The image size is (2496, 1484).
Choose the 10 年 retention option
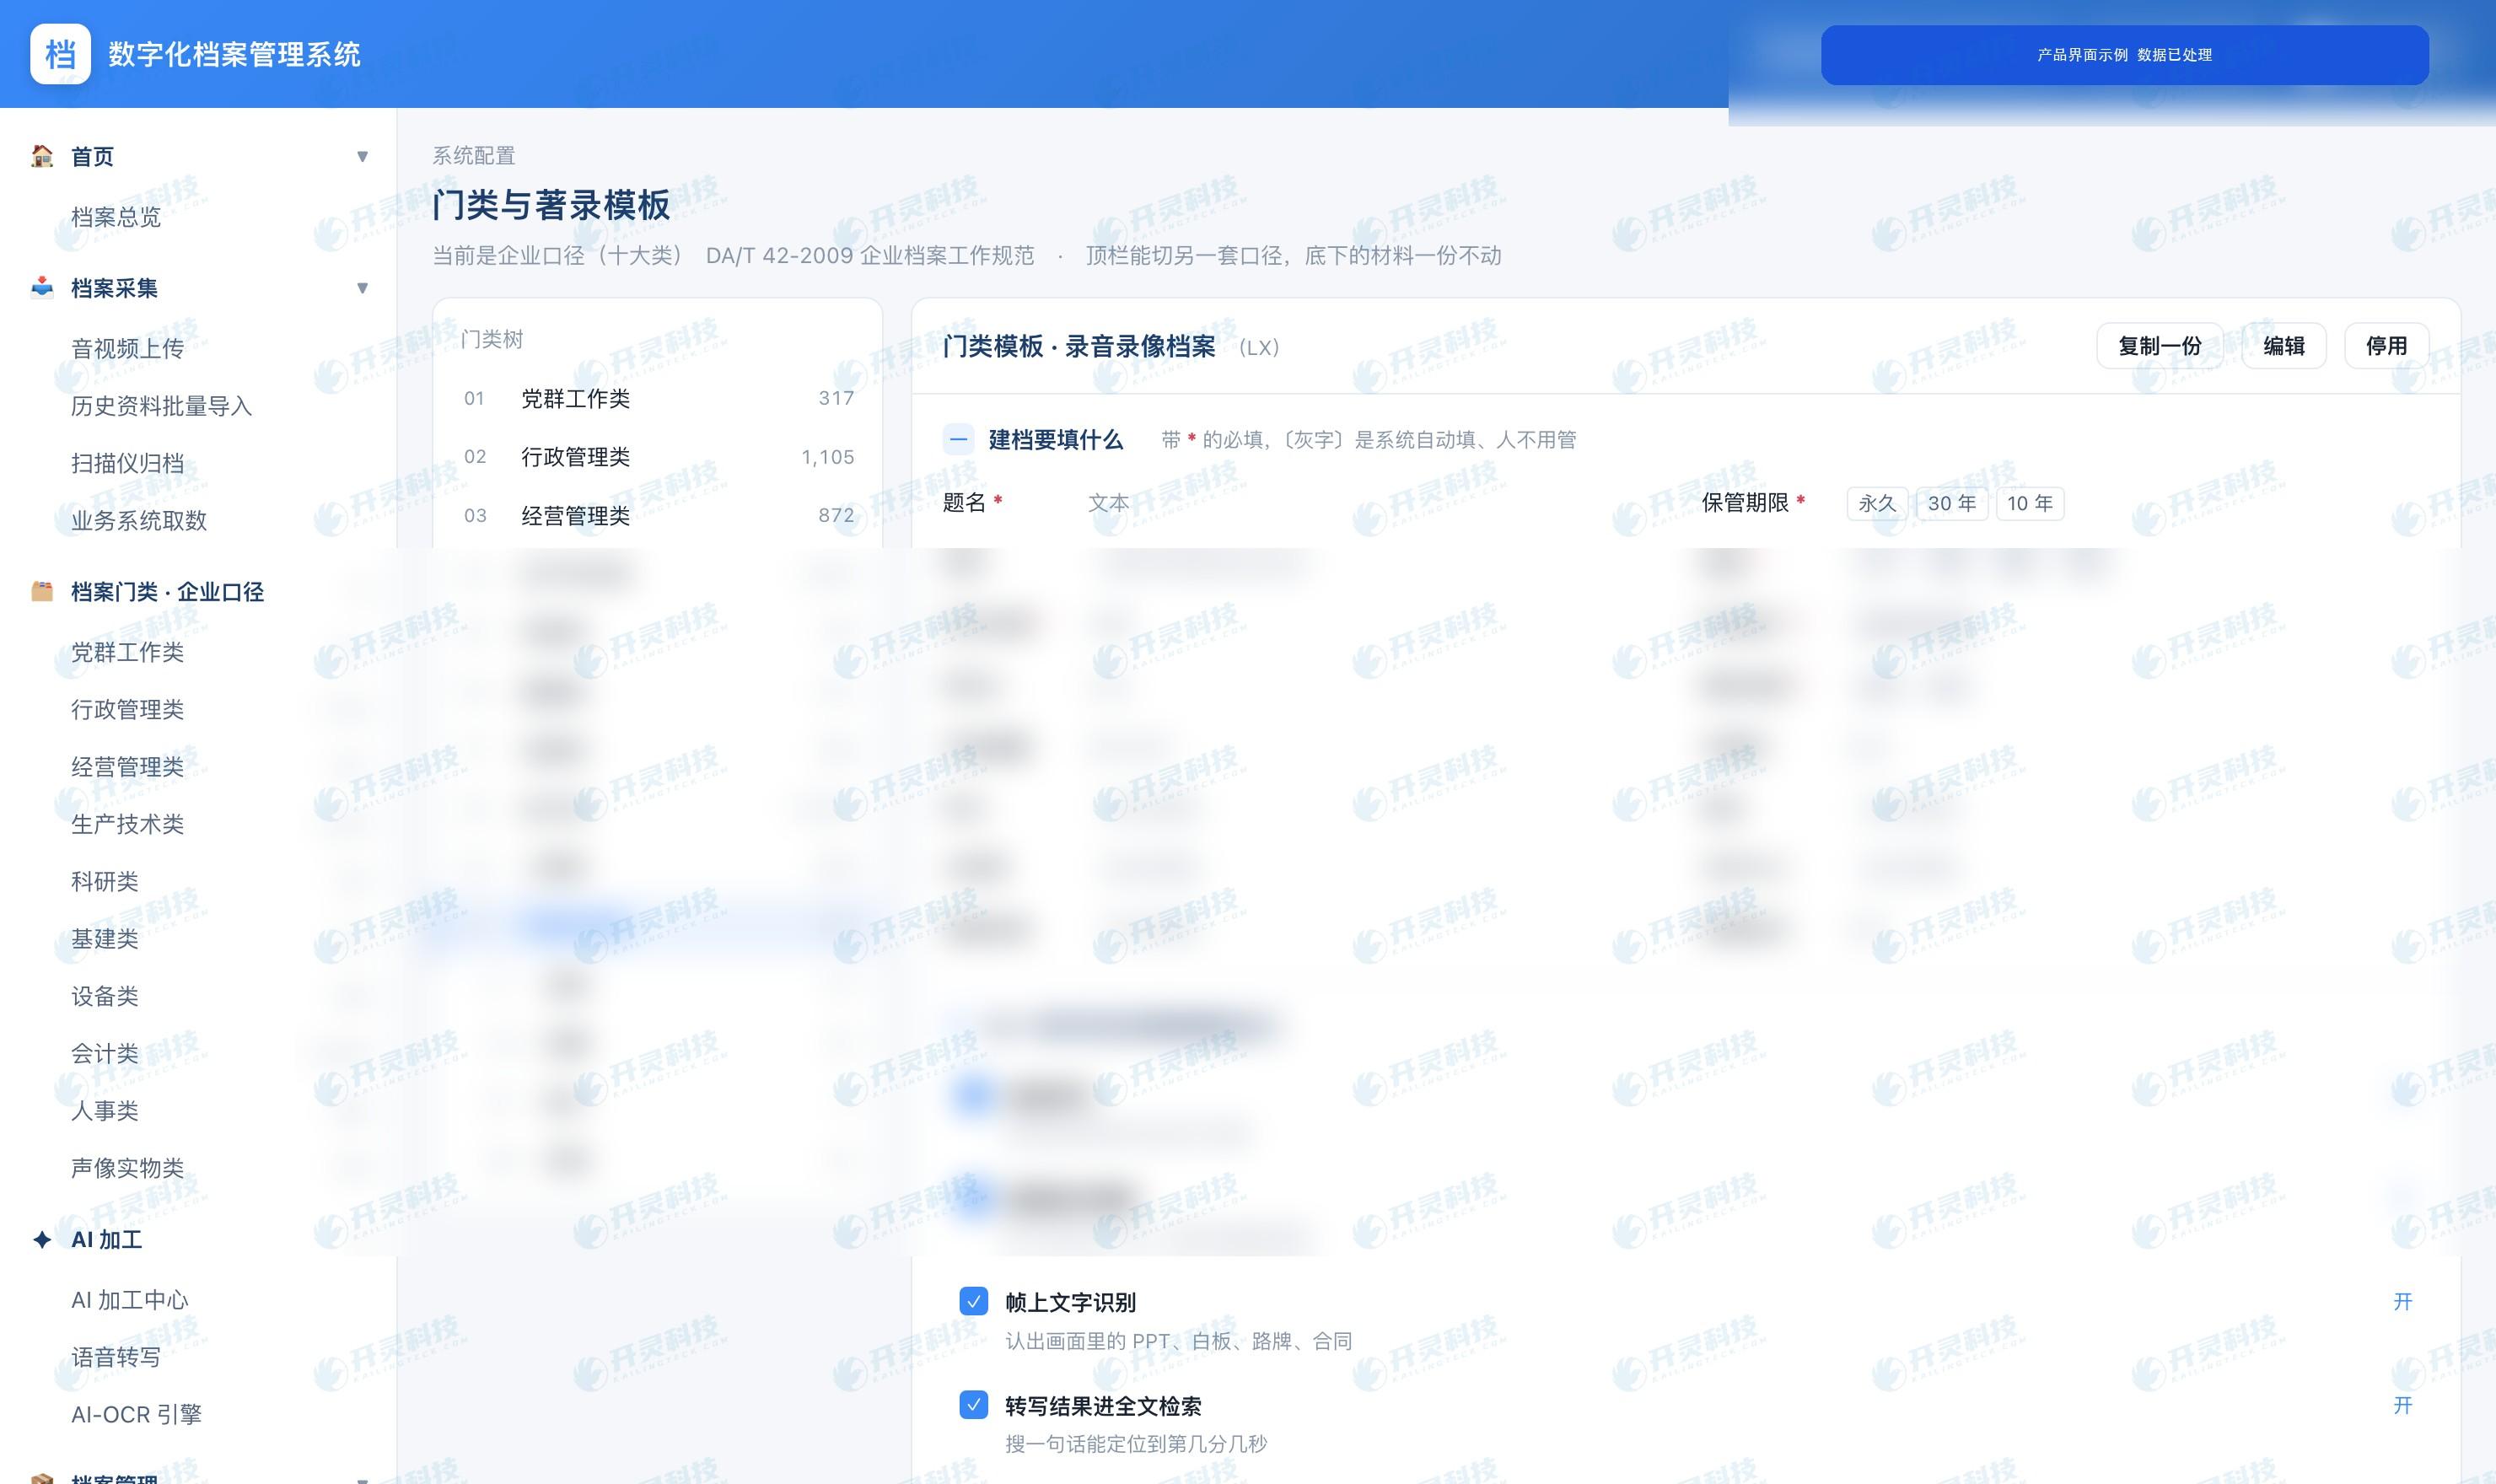pyautogui.click(x=2029, y=503)
